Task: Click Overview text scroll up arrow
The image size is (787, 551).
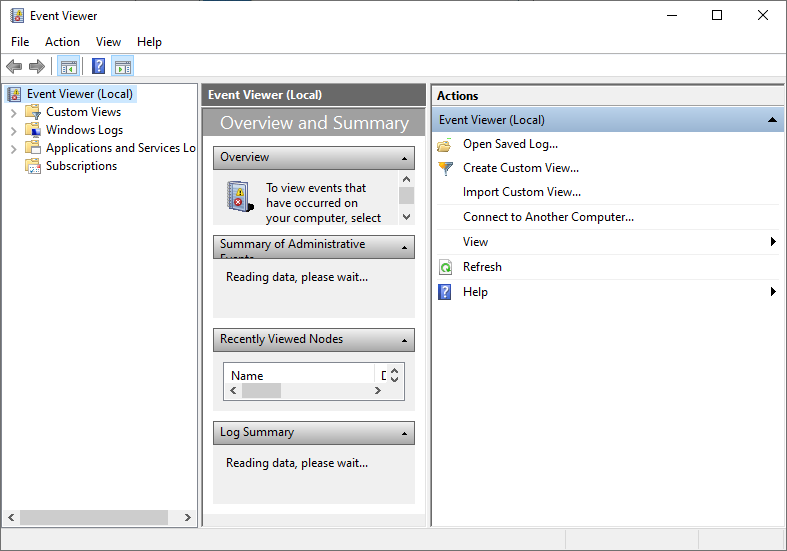Action: point(407,179)
